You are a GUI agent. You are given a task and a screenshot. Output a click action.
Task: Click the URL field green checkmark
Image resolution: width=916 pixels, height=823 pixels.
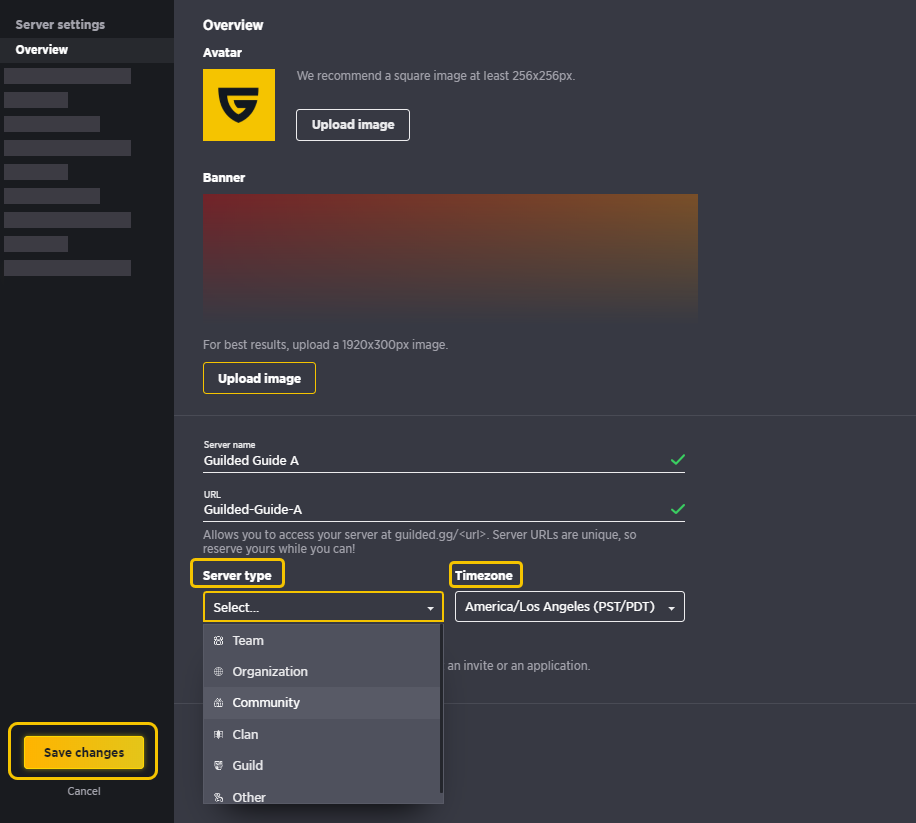tap(678, 509)
